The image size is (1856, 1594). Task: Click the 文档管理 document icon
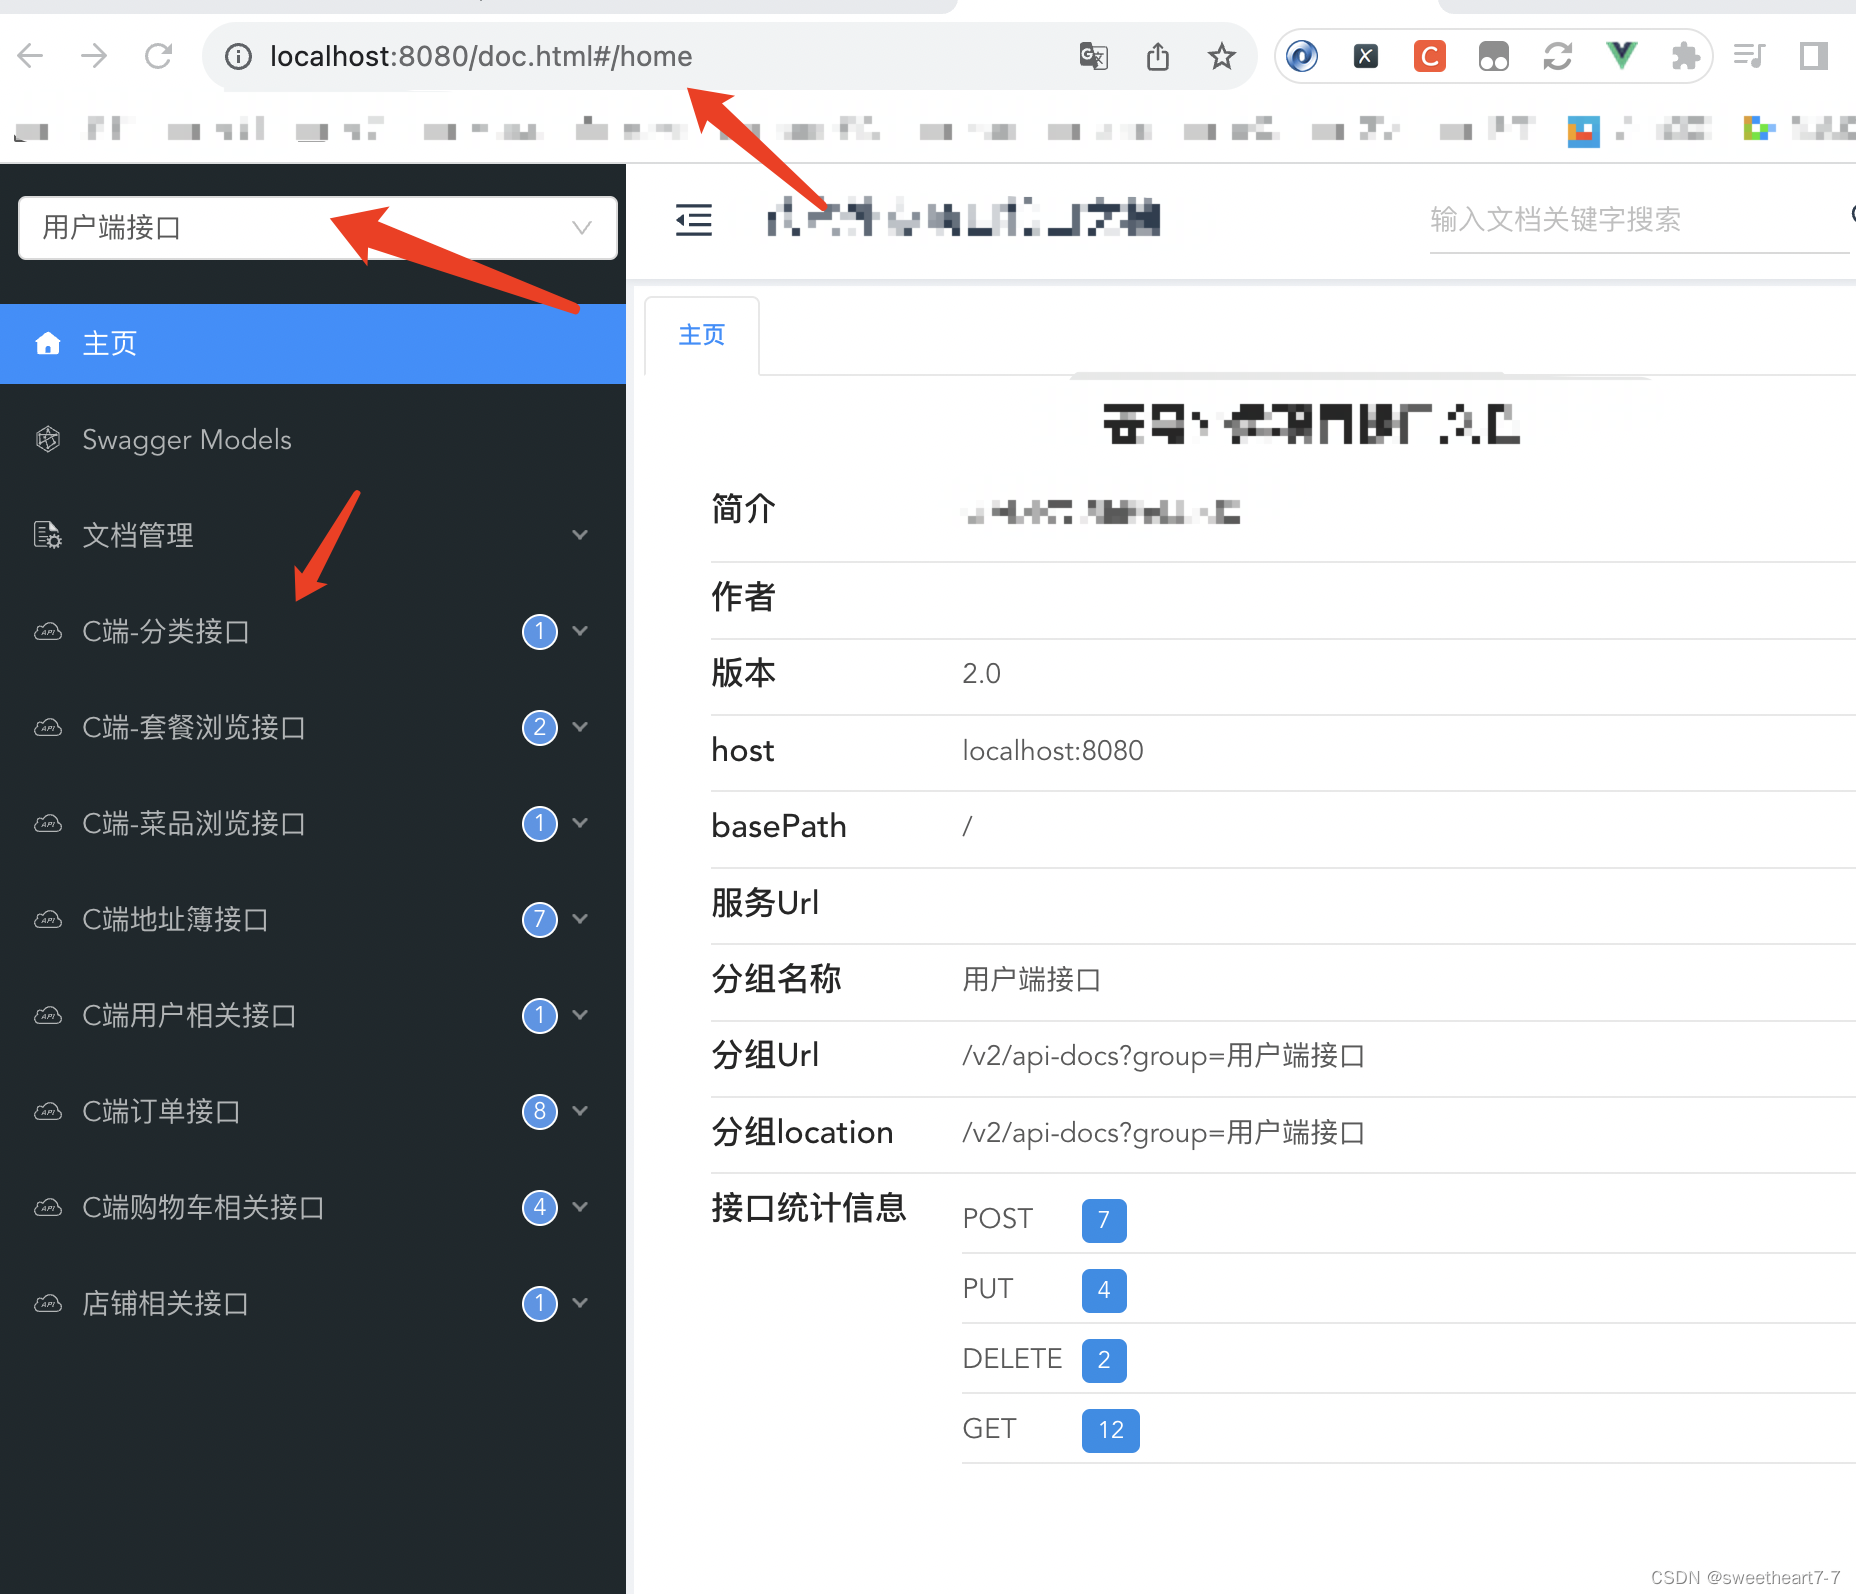point(48,535)
